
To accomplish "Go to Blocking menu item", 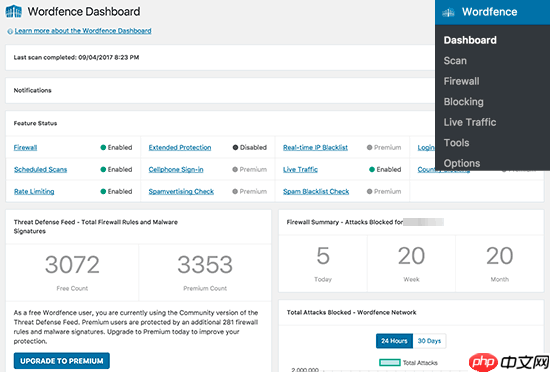I will point(463,102).
